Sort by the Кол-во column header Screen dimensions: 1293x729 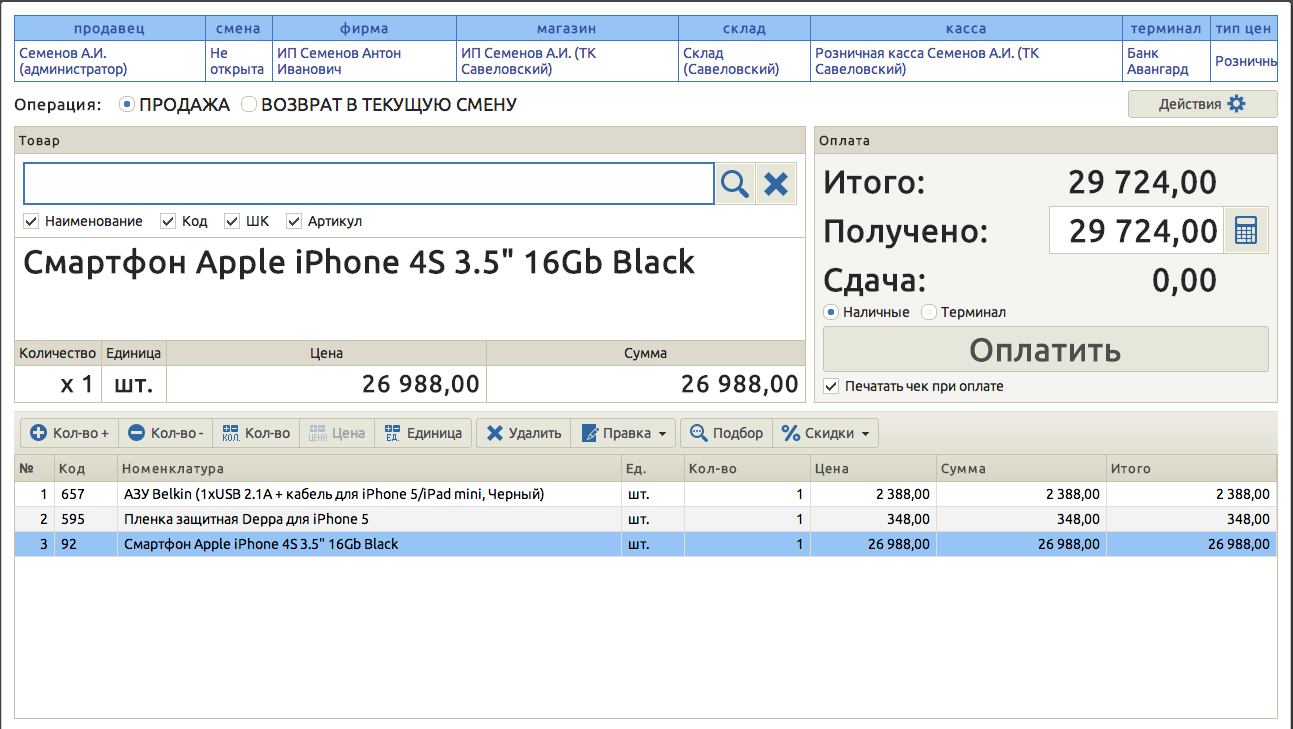coord(747,469)
